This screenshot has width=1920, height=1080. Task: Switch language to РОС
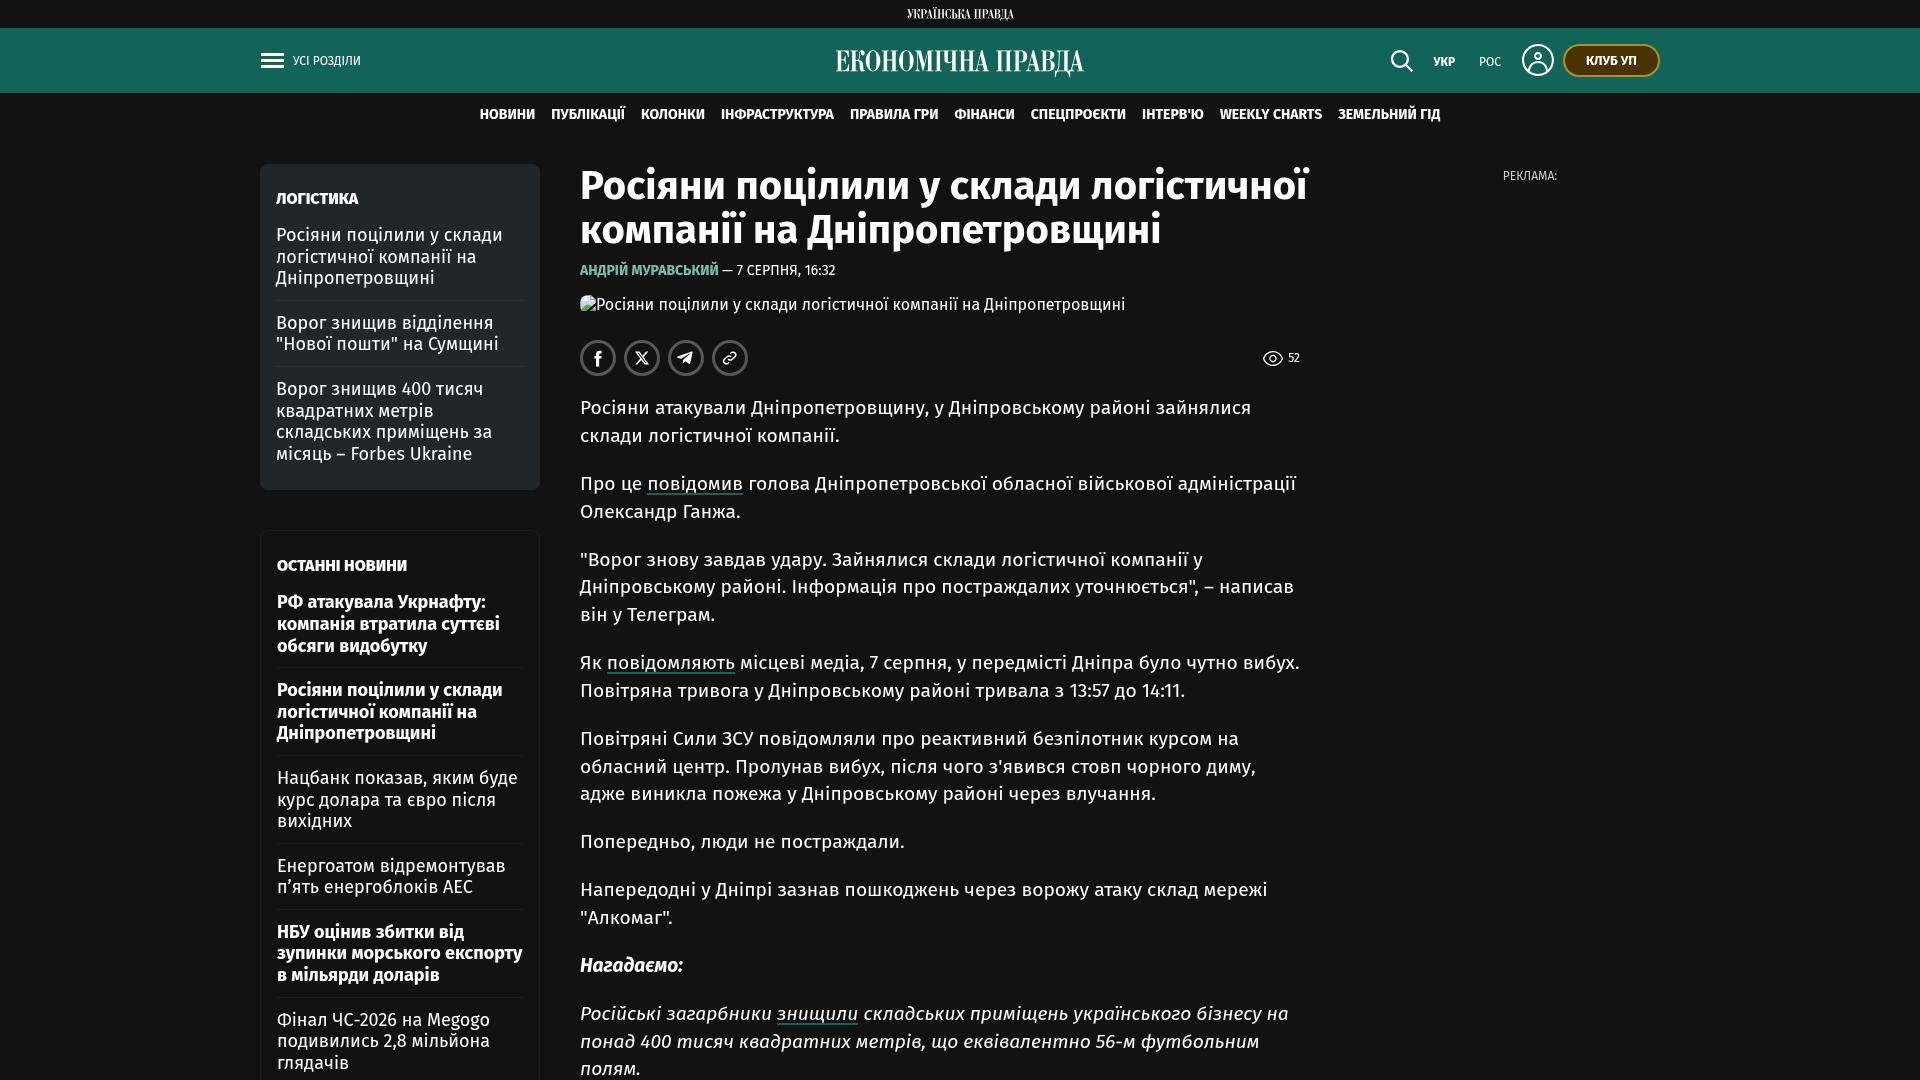pyautogui.click(x=1490, y=62)
